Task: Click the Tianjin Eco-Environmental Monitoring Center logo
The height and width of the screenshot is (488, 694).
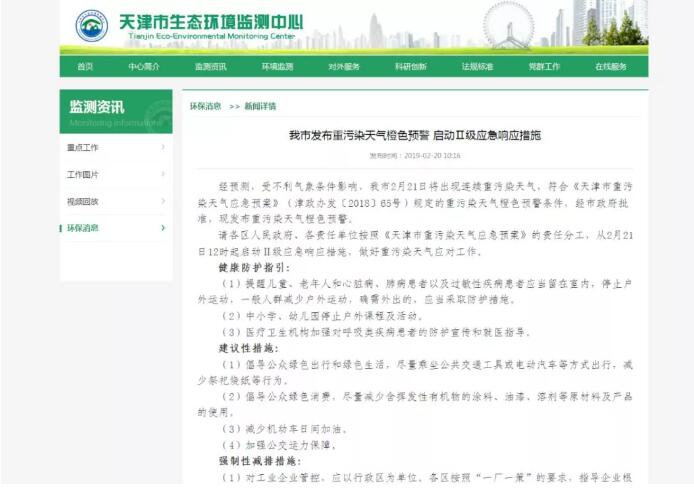Action: click(x=92, y=26)
